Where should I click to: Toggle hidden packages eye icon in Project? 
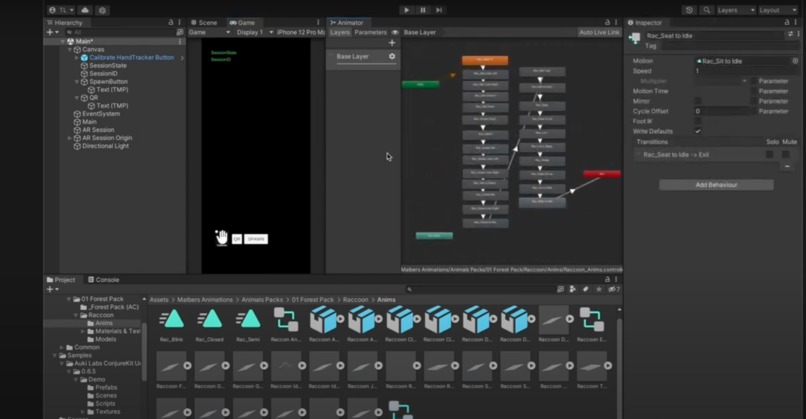(614, 289)
